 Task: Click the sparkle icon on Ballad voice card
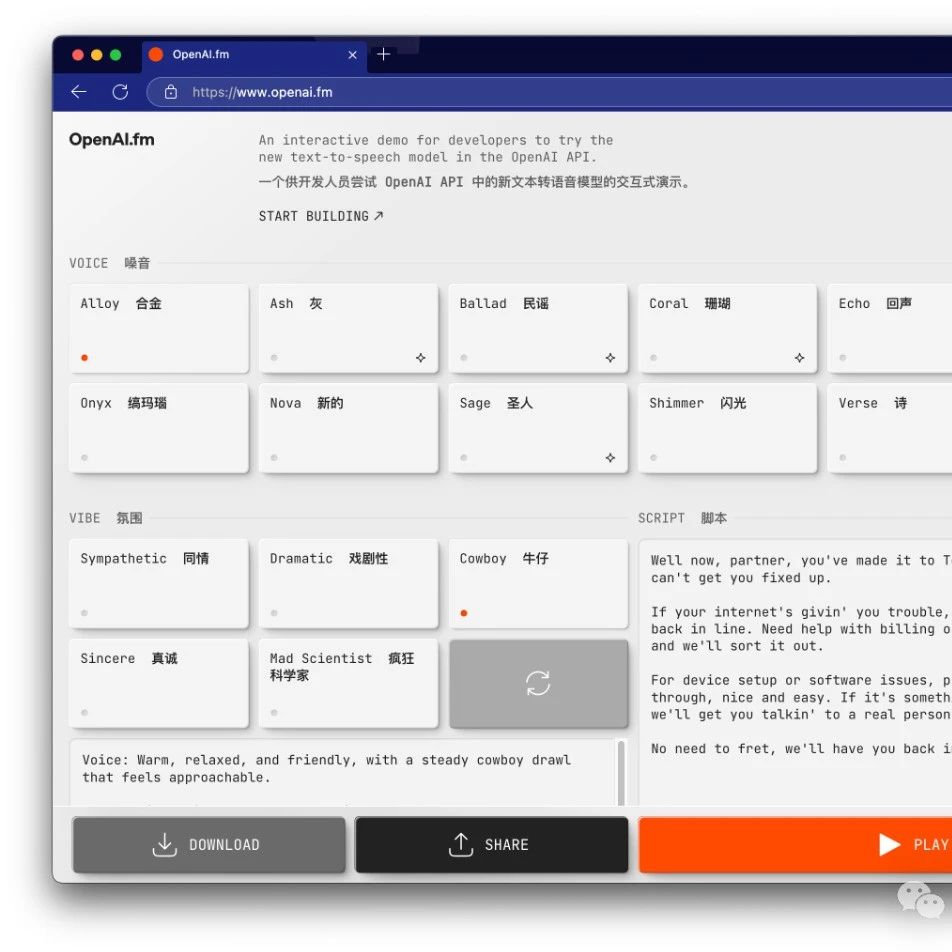coord(610,358)
